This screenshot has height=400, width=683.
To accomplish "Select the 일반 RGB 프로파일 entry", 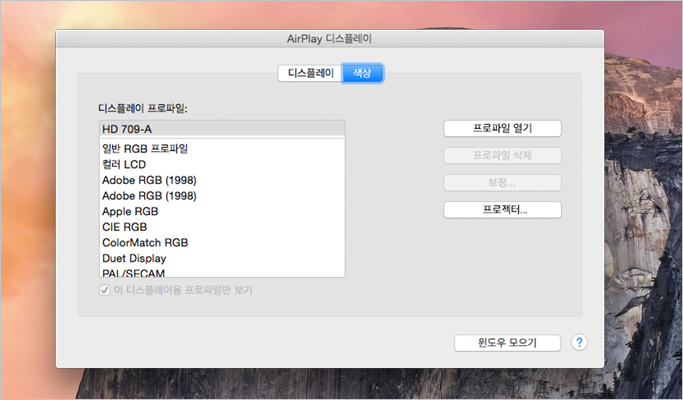I will pos(222,149).
